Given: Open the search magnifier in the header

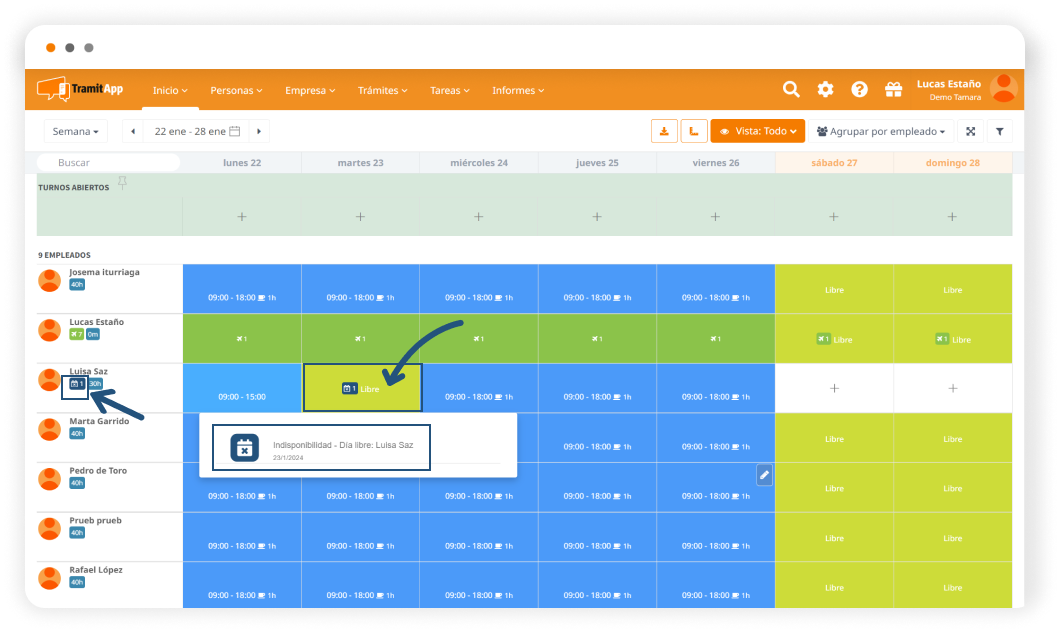Looking at the screenshot, I should (791, 89).
